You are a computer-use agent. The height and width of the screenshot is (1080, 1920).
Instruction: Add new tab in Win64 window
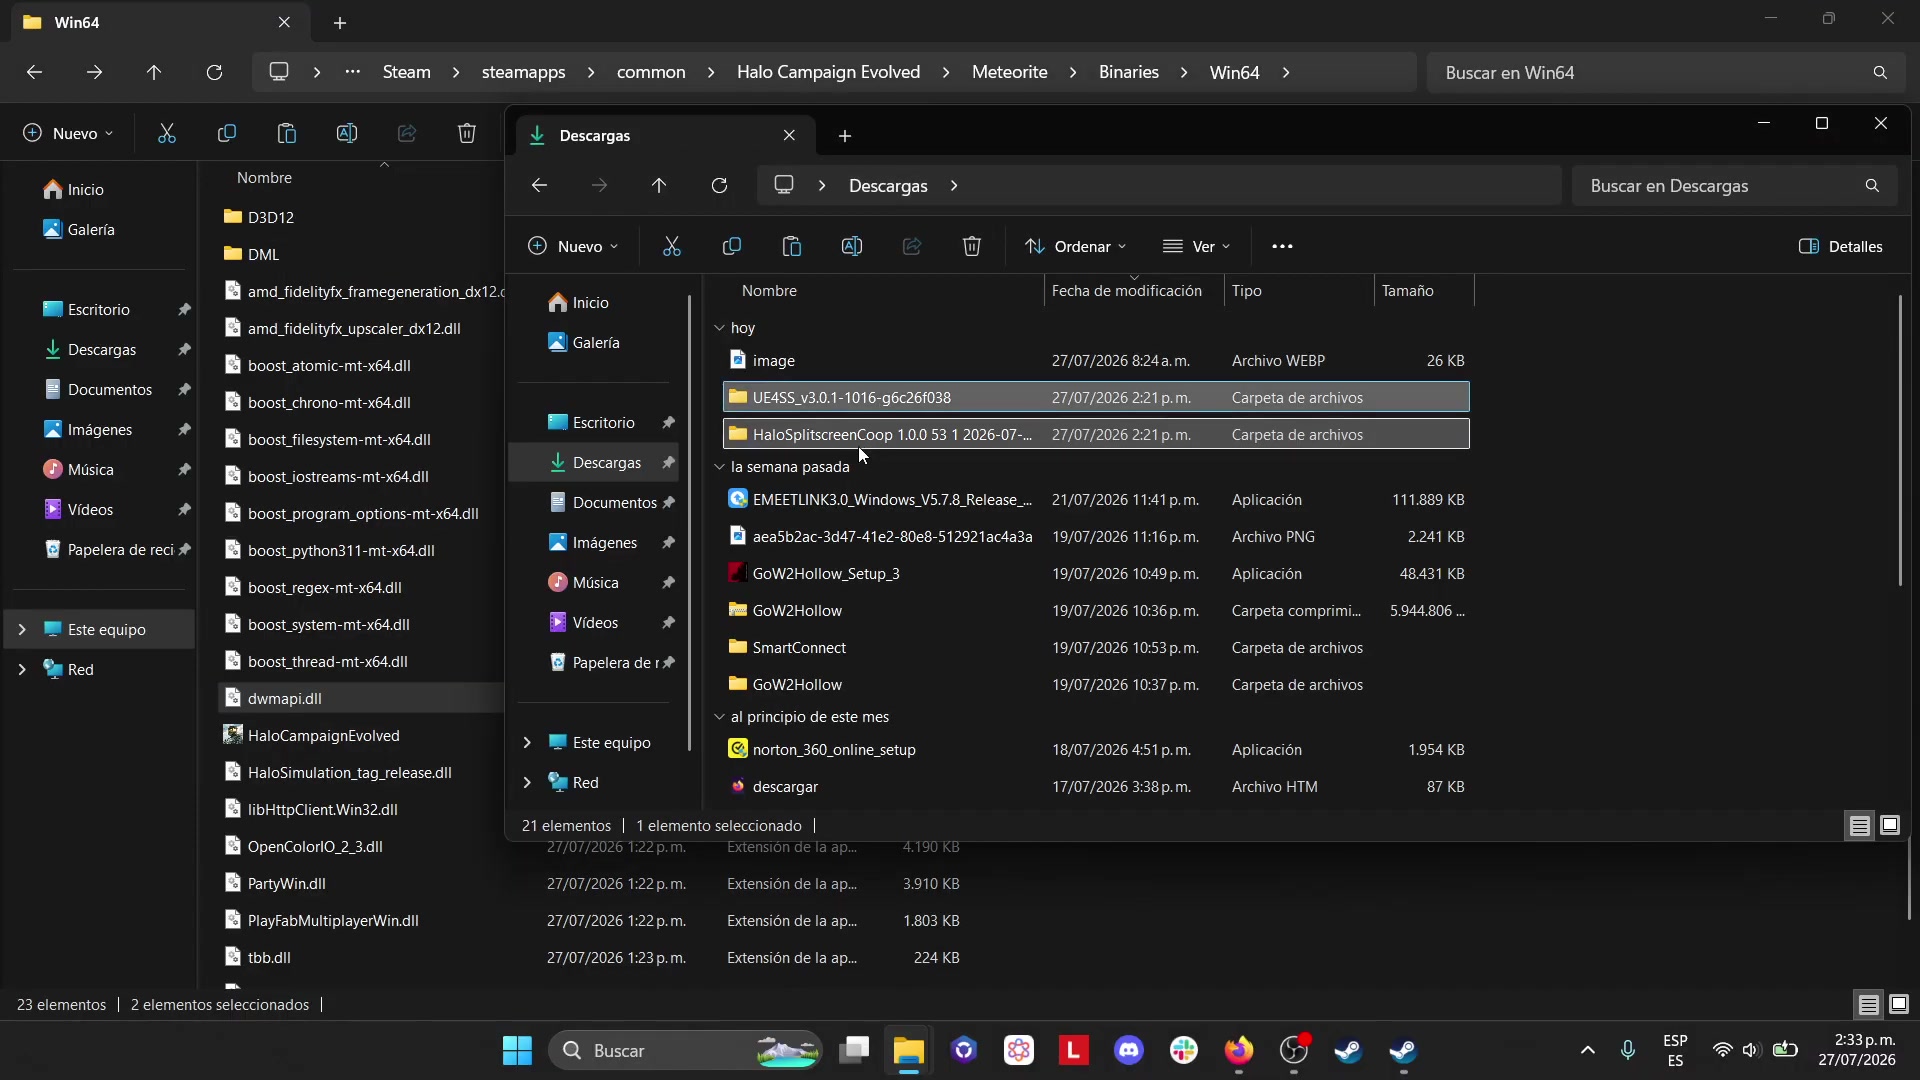tap(340, 22)
